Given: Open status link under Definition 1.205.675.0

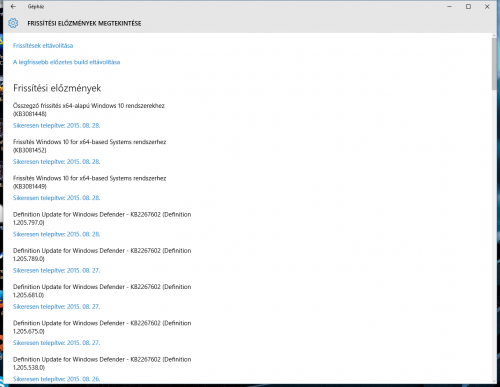Looking at the screenshot, I should click(x=56, y=343).
